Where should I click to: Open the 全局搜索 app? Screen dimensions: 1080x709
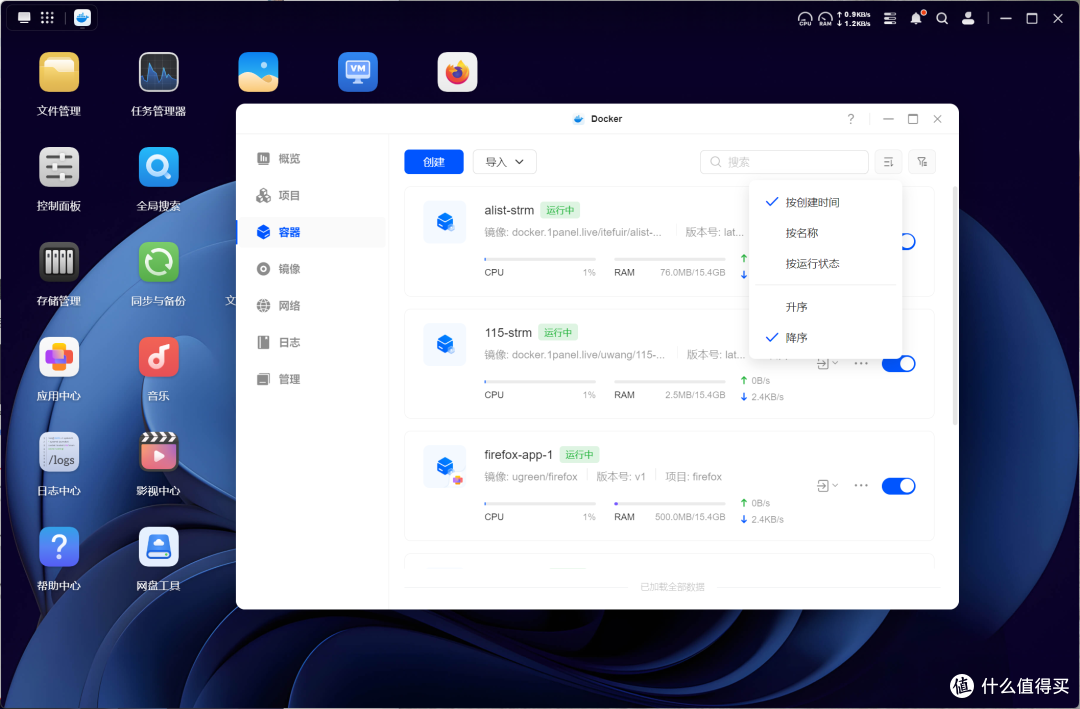coord(158,167)
